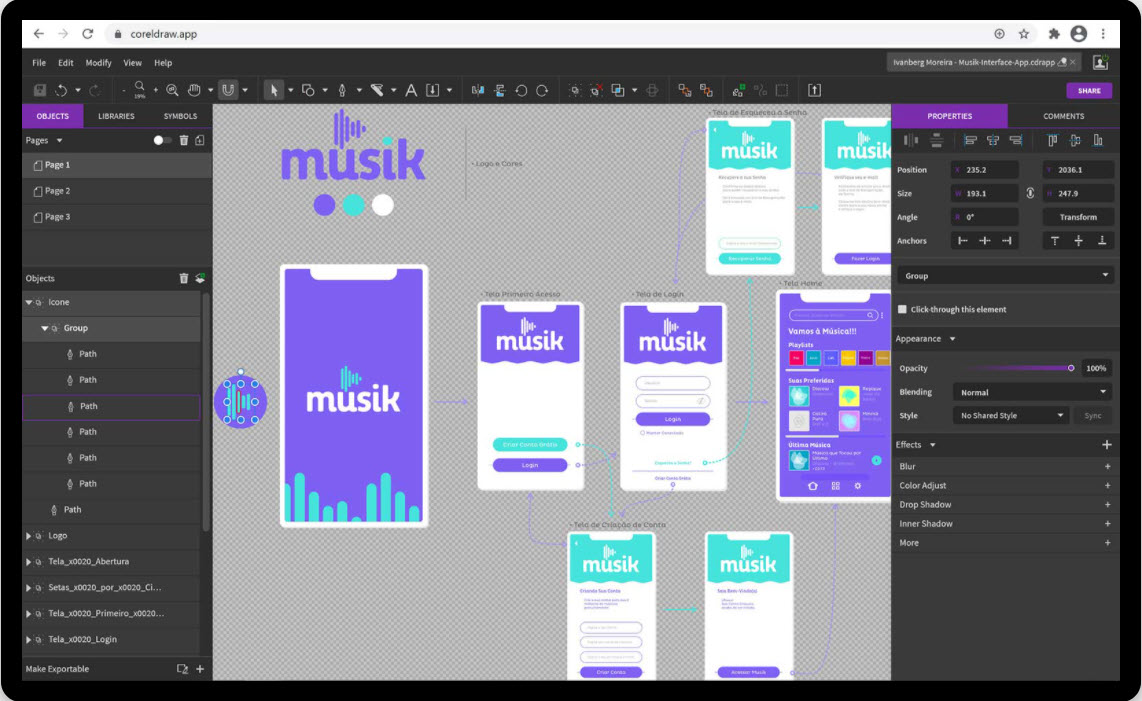The height and width of the screenshot is (701, 1142).
Task: Collapse the Appearance section arrow
Action: [952, 339]
